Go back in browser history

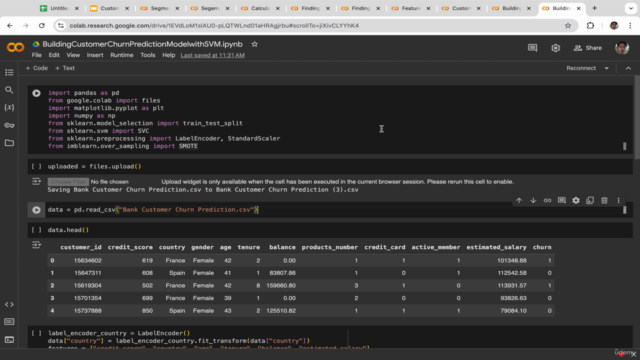pos(10,26)
